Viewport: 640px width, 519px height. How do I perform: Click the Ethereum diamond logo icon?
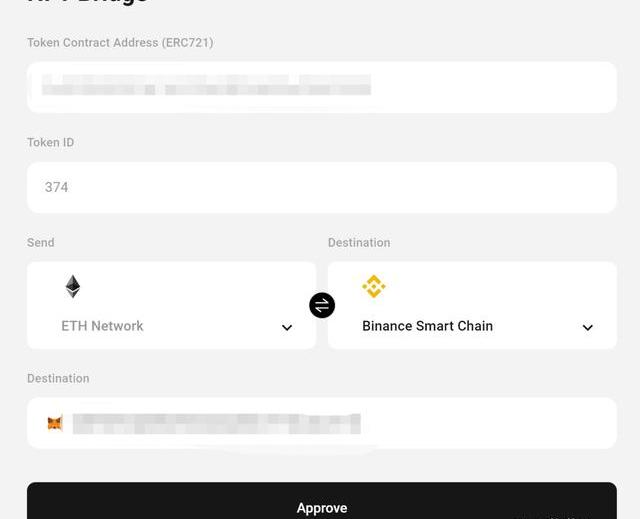(73, 287)
